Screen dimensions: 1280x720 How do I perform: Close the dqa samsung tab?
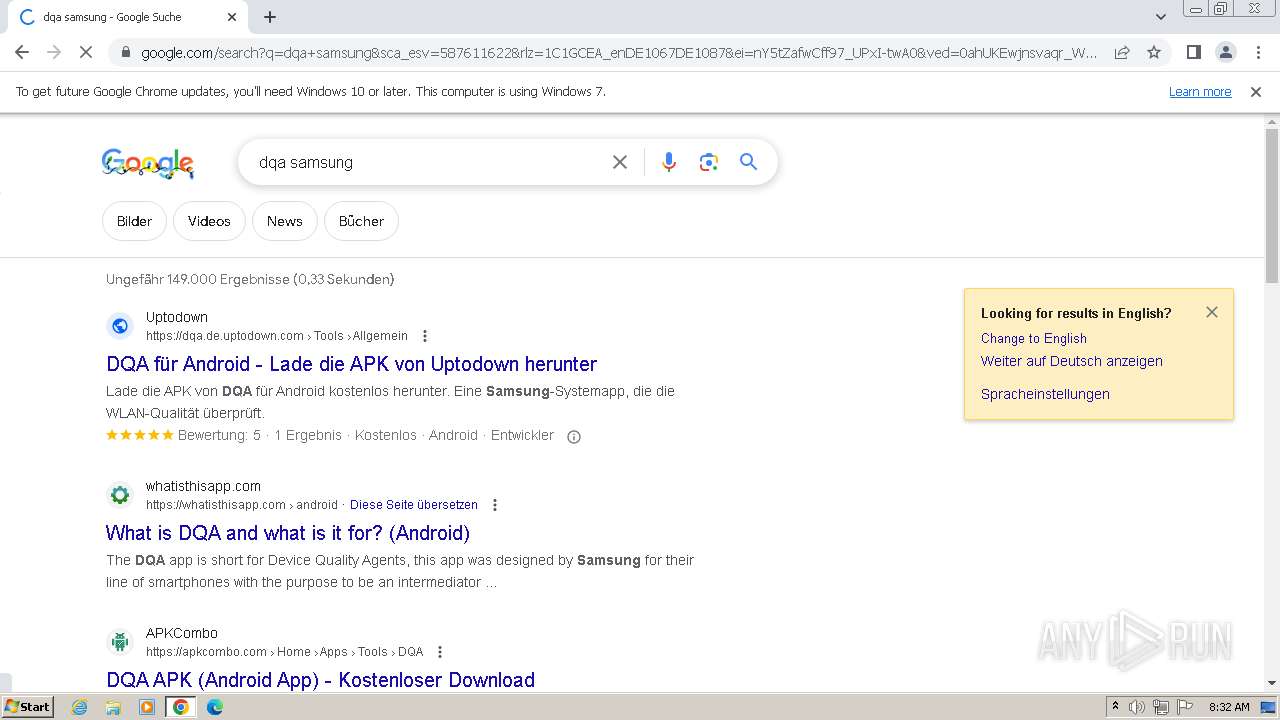[232, 17]
